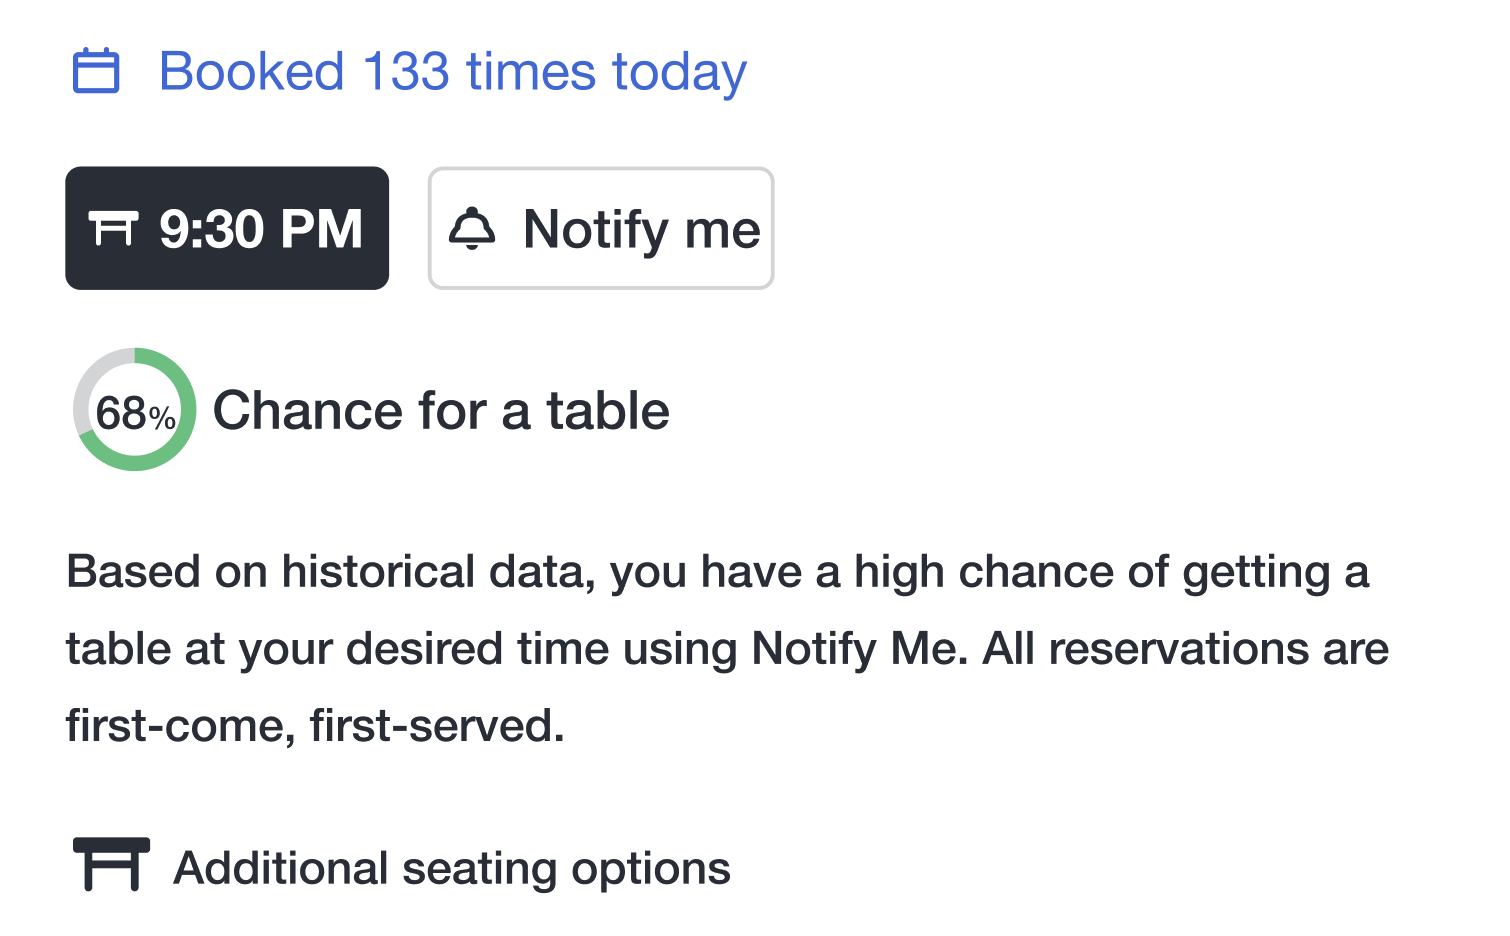Viewport: 1510px width, 936px height.
Task: Open the Booked 133 times today link
Action: pyautogui.click(x=452, y=72)
